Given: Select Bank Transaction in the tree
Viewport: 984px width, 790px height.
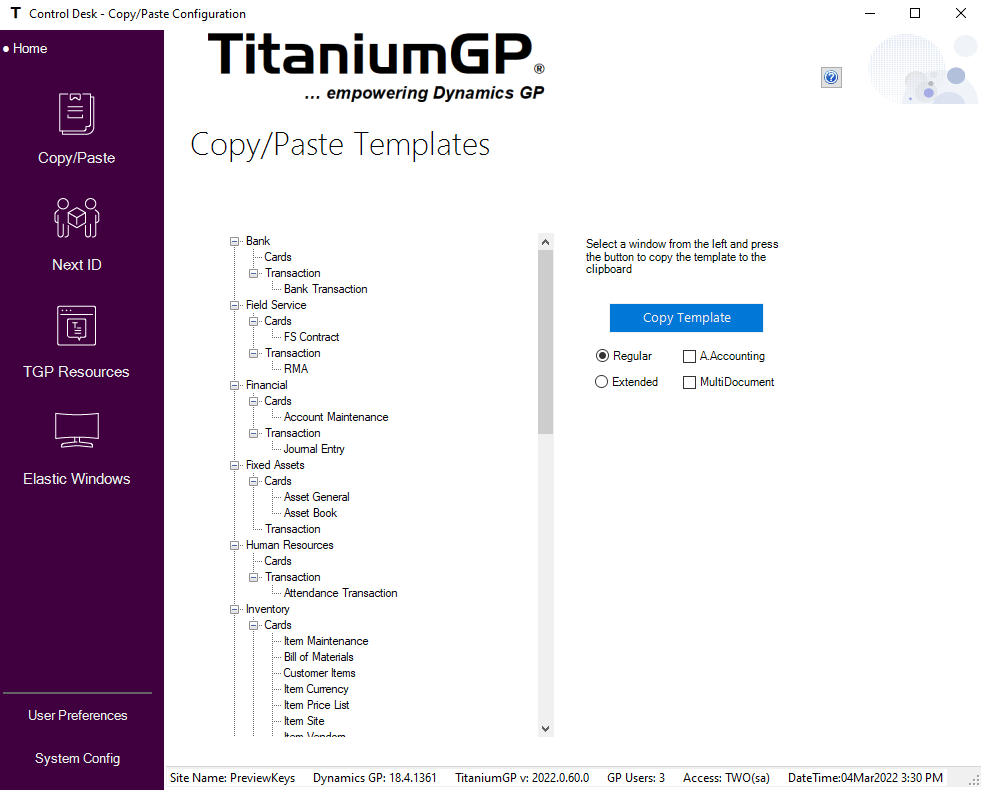Looking at the screenshot, I should pyautogui.click(x=326, y=289).
